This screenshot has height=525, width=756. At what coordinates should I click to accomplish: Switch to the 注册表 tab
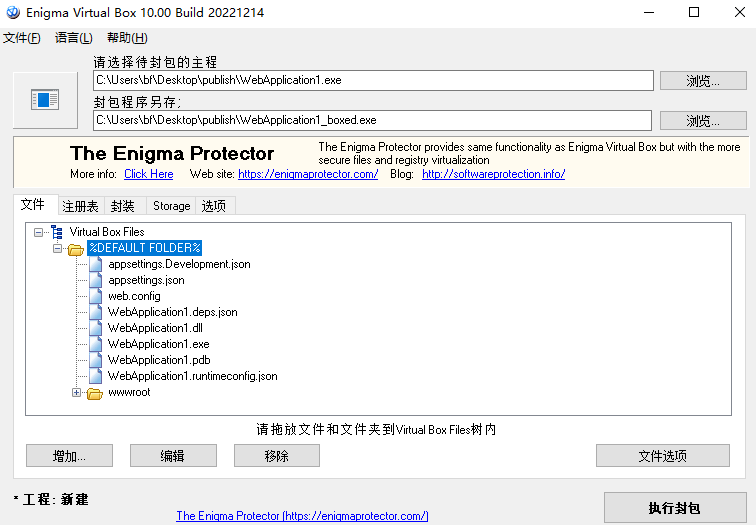[80, 206]
